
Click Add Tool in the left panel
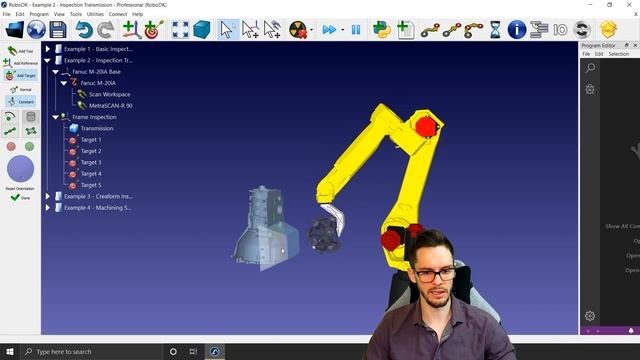click(x=20, y=51)
